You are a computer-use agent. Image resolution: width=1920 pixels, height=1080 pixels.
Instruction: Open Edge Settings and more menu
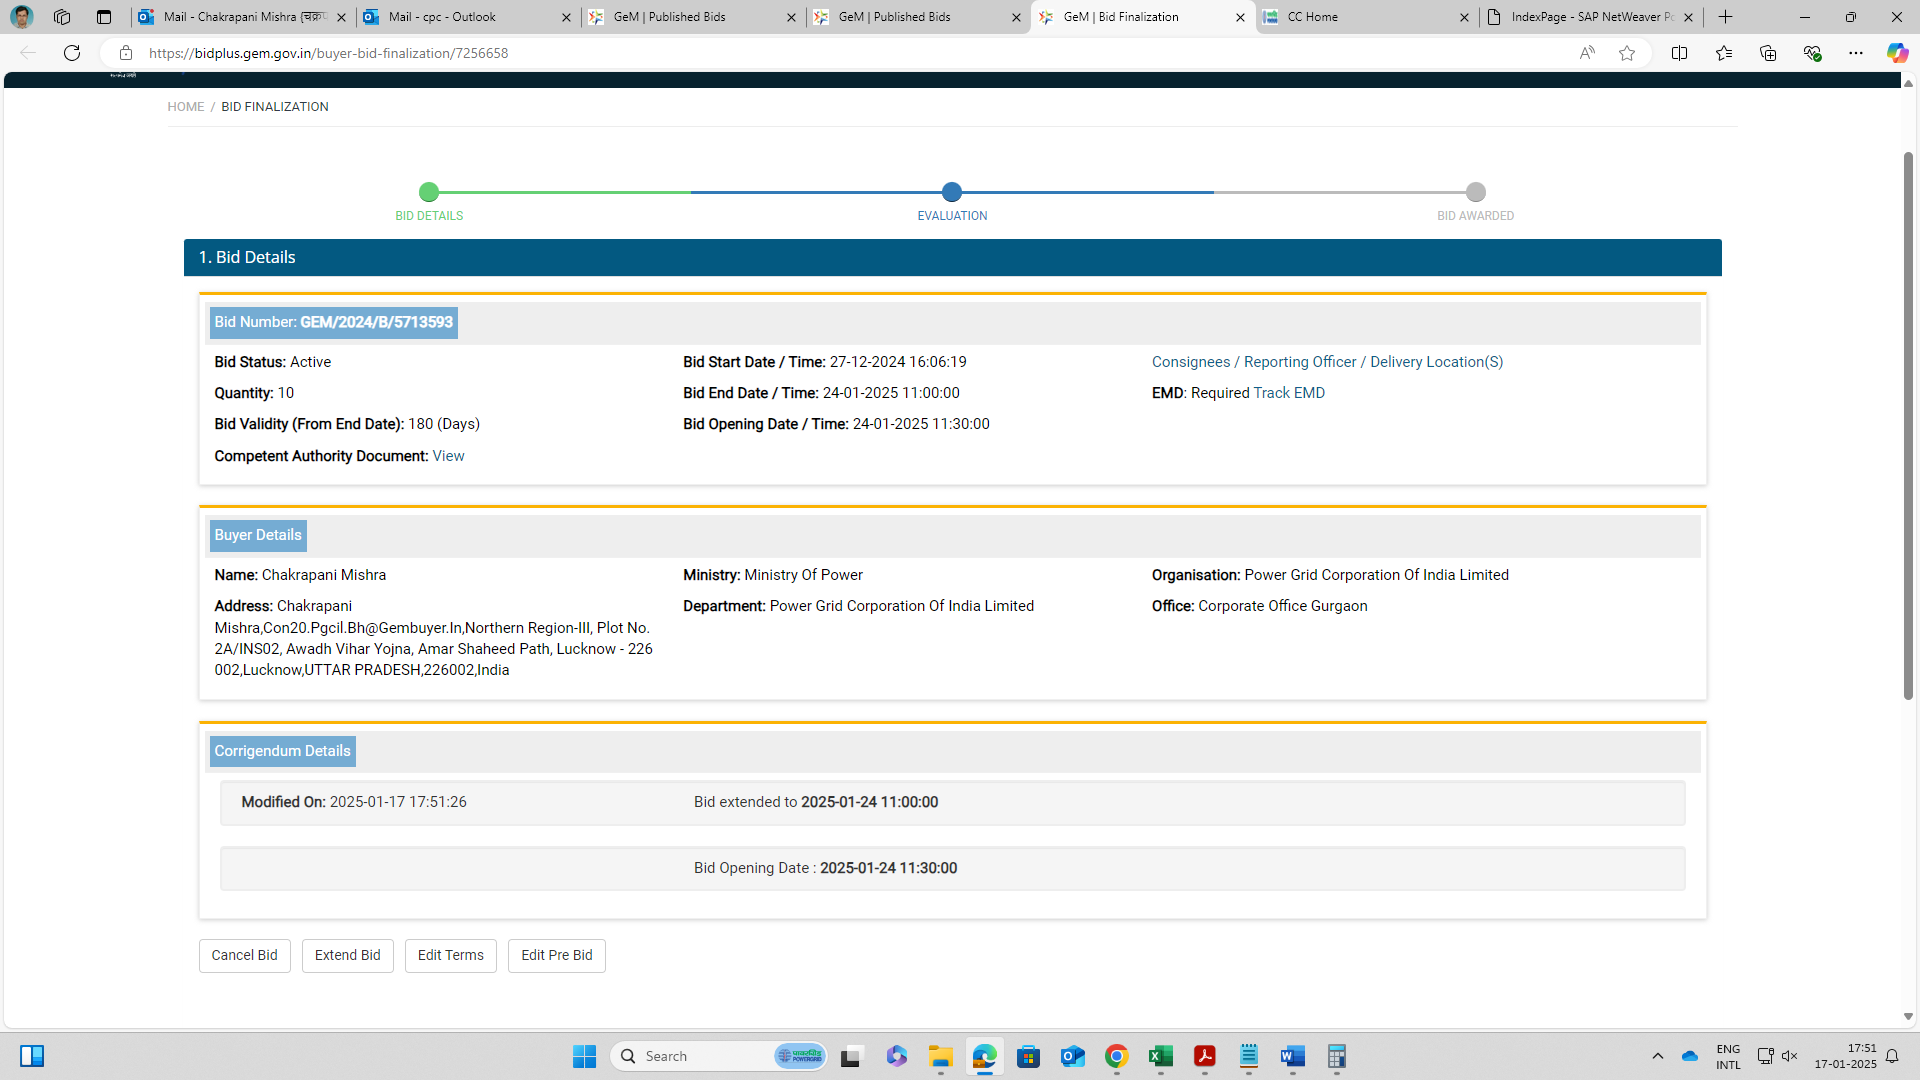pos(1856,53)
